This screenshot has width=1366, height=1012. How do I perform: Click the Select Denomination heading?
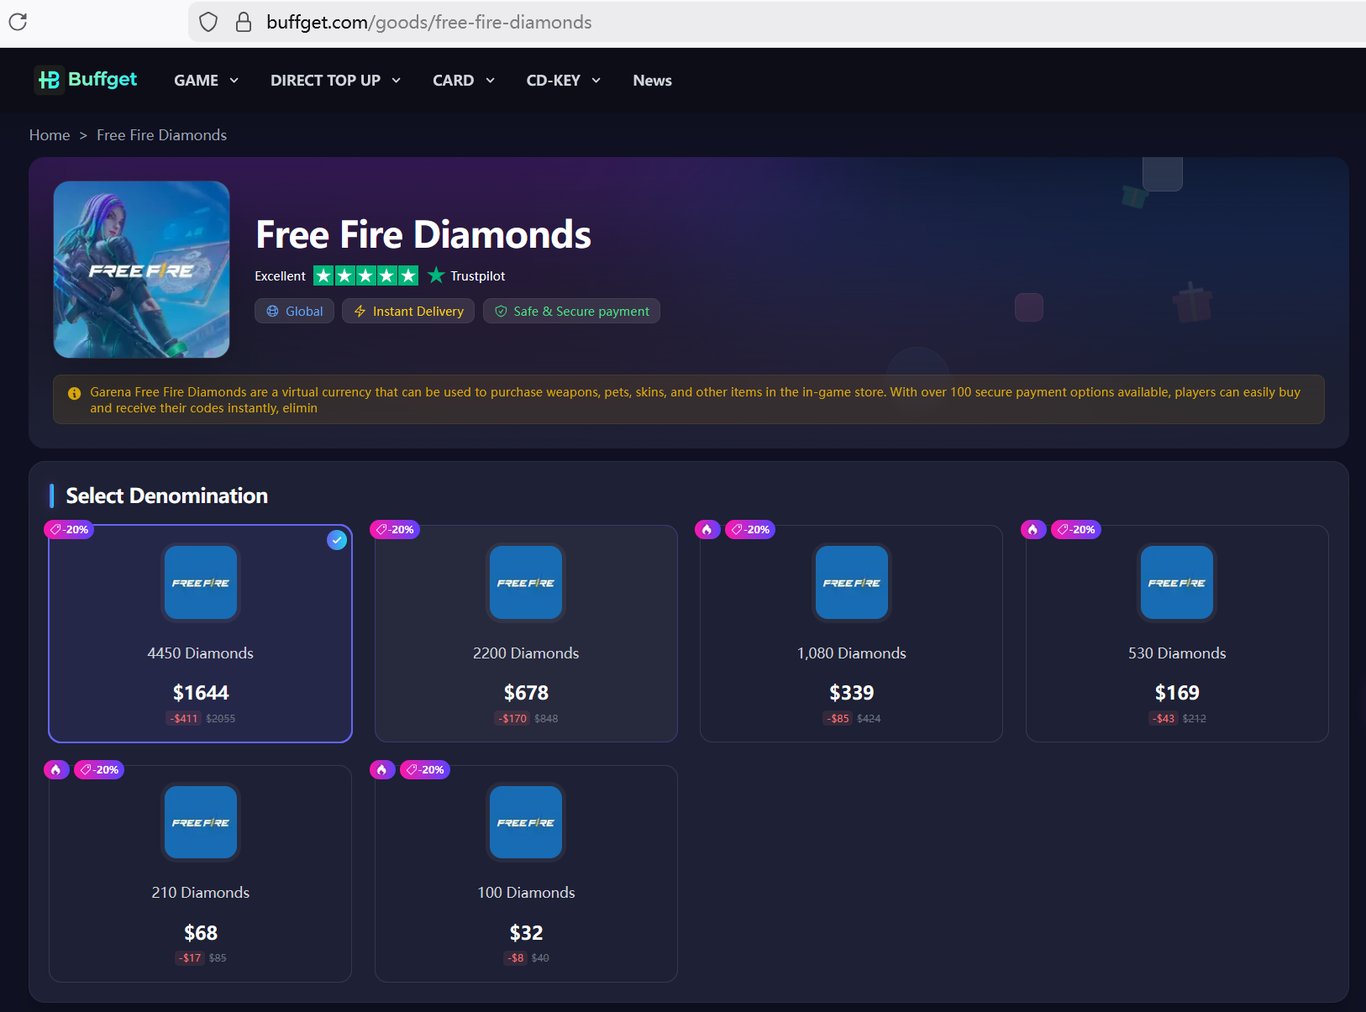click(x=167, y=496)
